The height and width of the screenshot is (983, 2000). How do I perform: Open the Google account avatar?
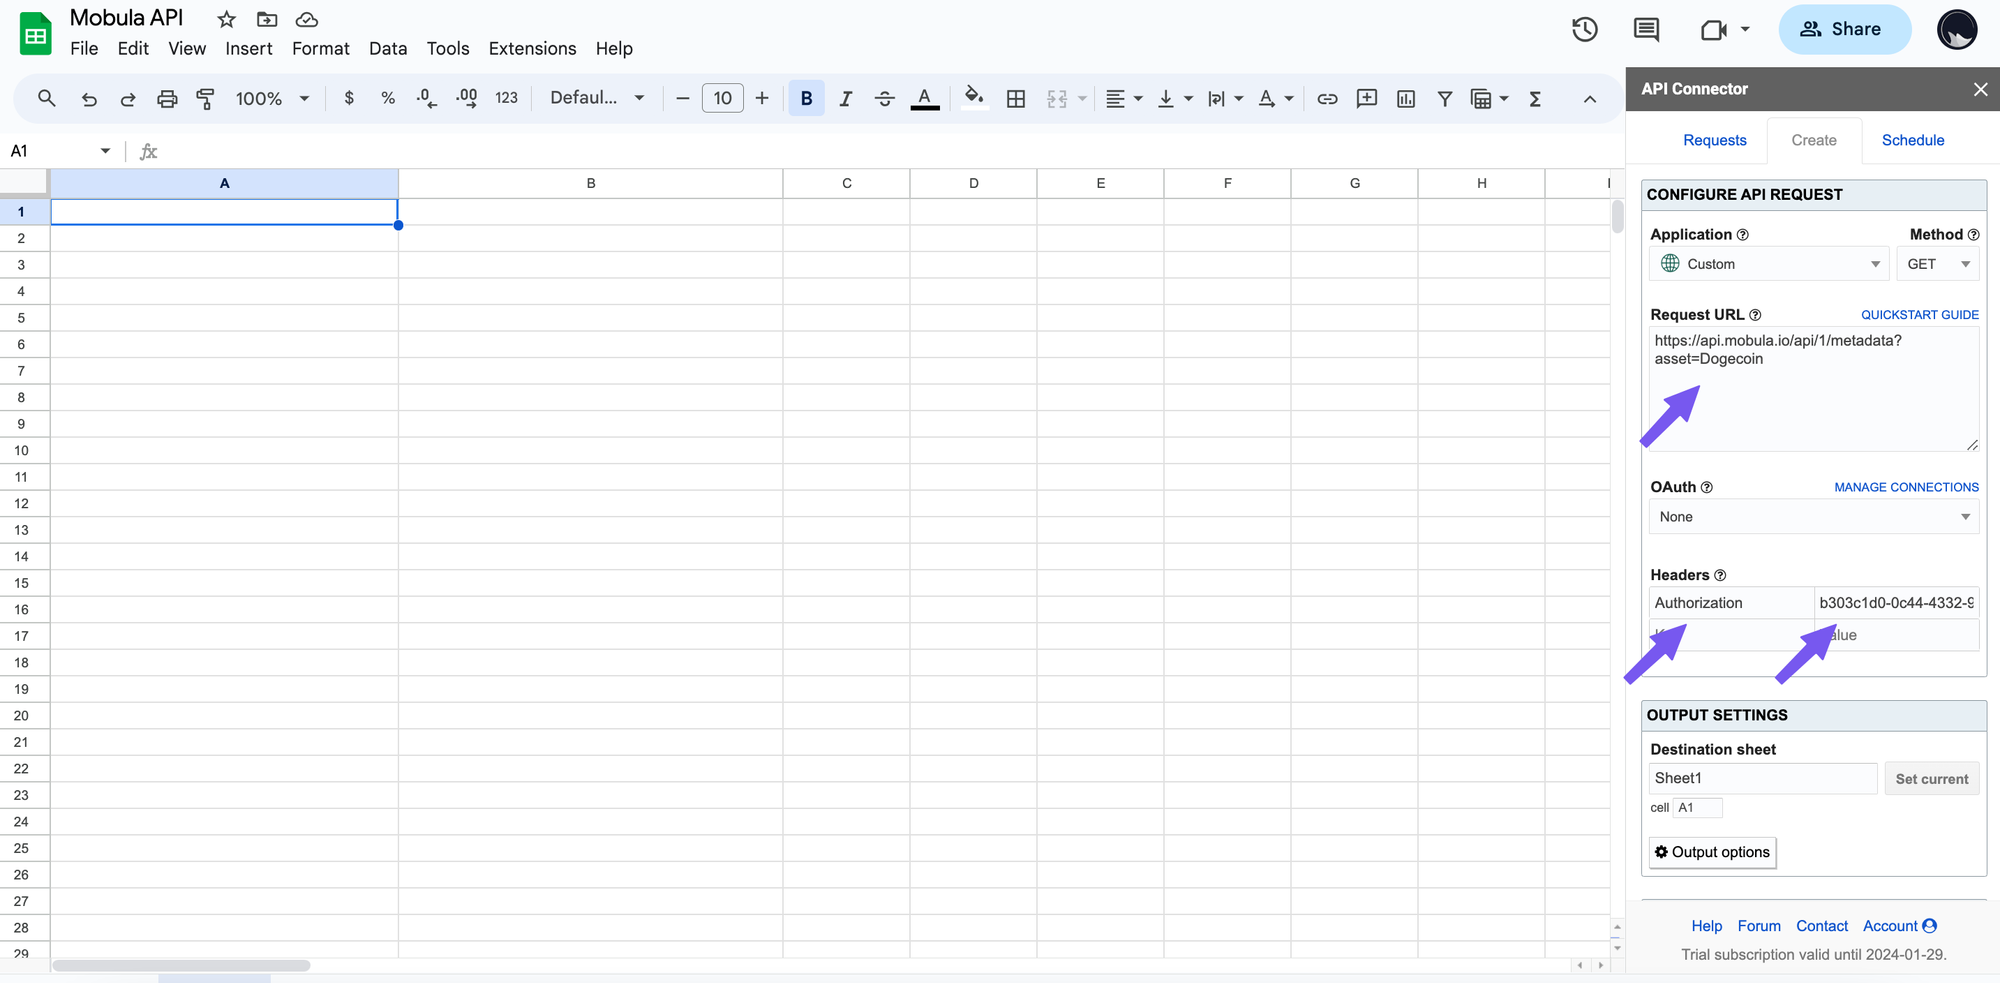[1957, 30]
